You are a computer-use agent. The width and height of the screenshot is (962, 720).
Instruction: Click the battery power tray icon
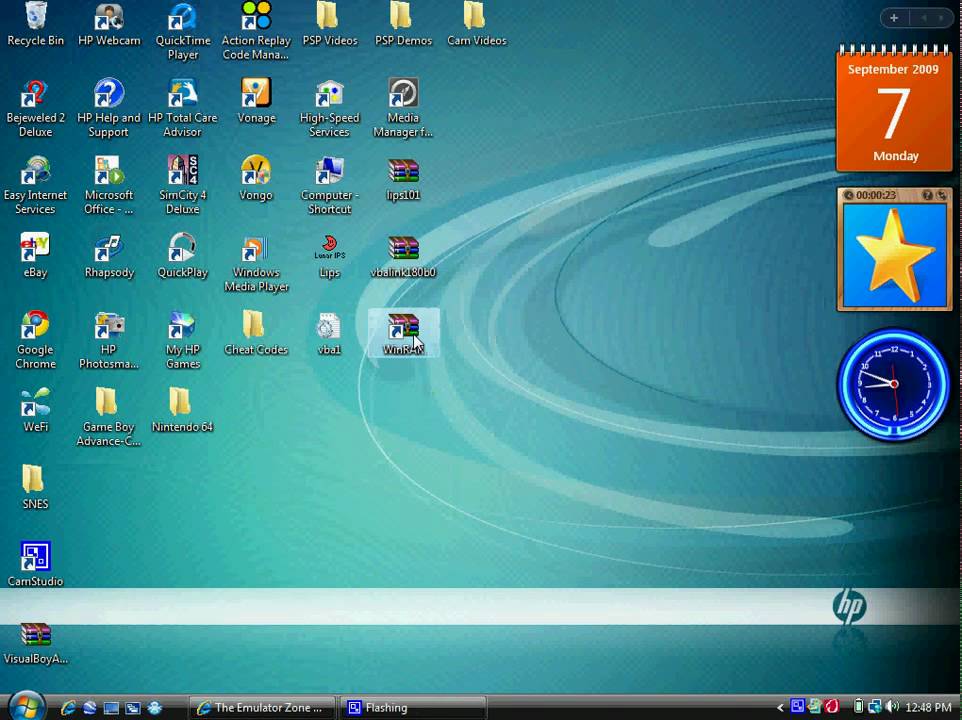[x=858, y=707]
